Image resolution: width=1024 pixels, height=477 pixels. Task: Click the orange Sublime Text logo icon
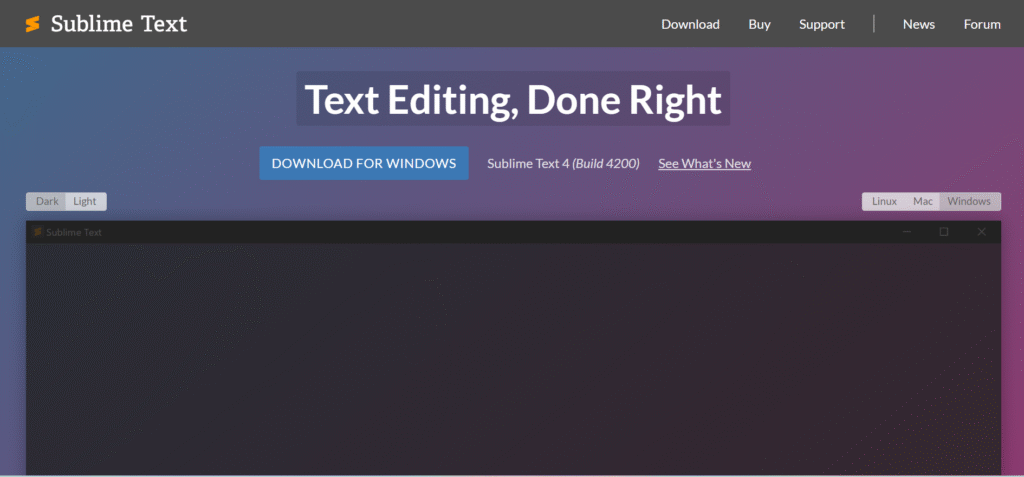pos(33,24)
